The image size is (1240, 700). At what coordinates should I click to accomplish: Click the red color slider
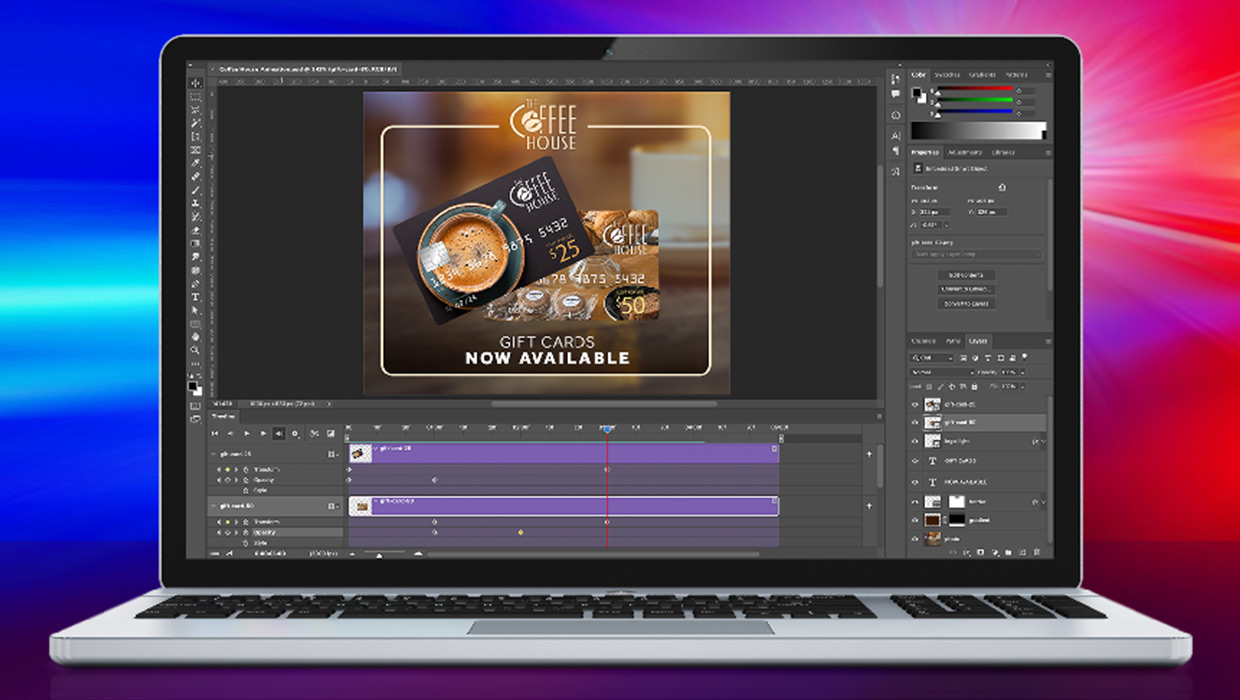975,88
